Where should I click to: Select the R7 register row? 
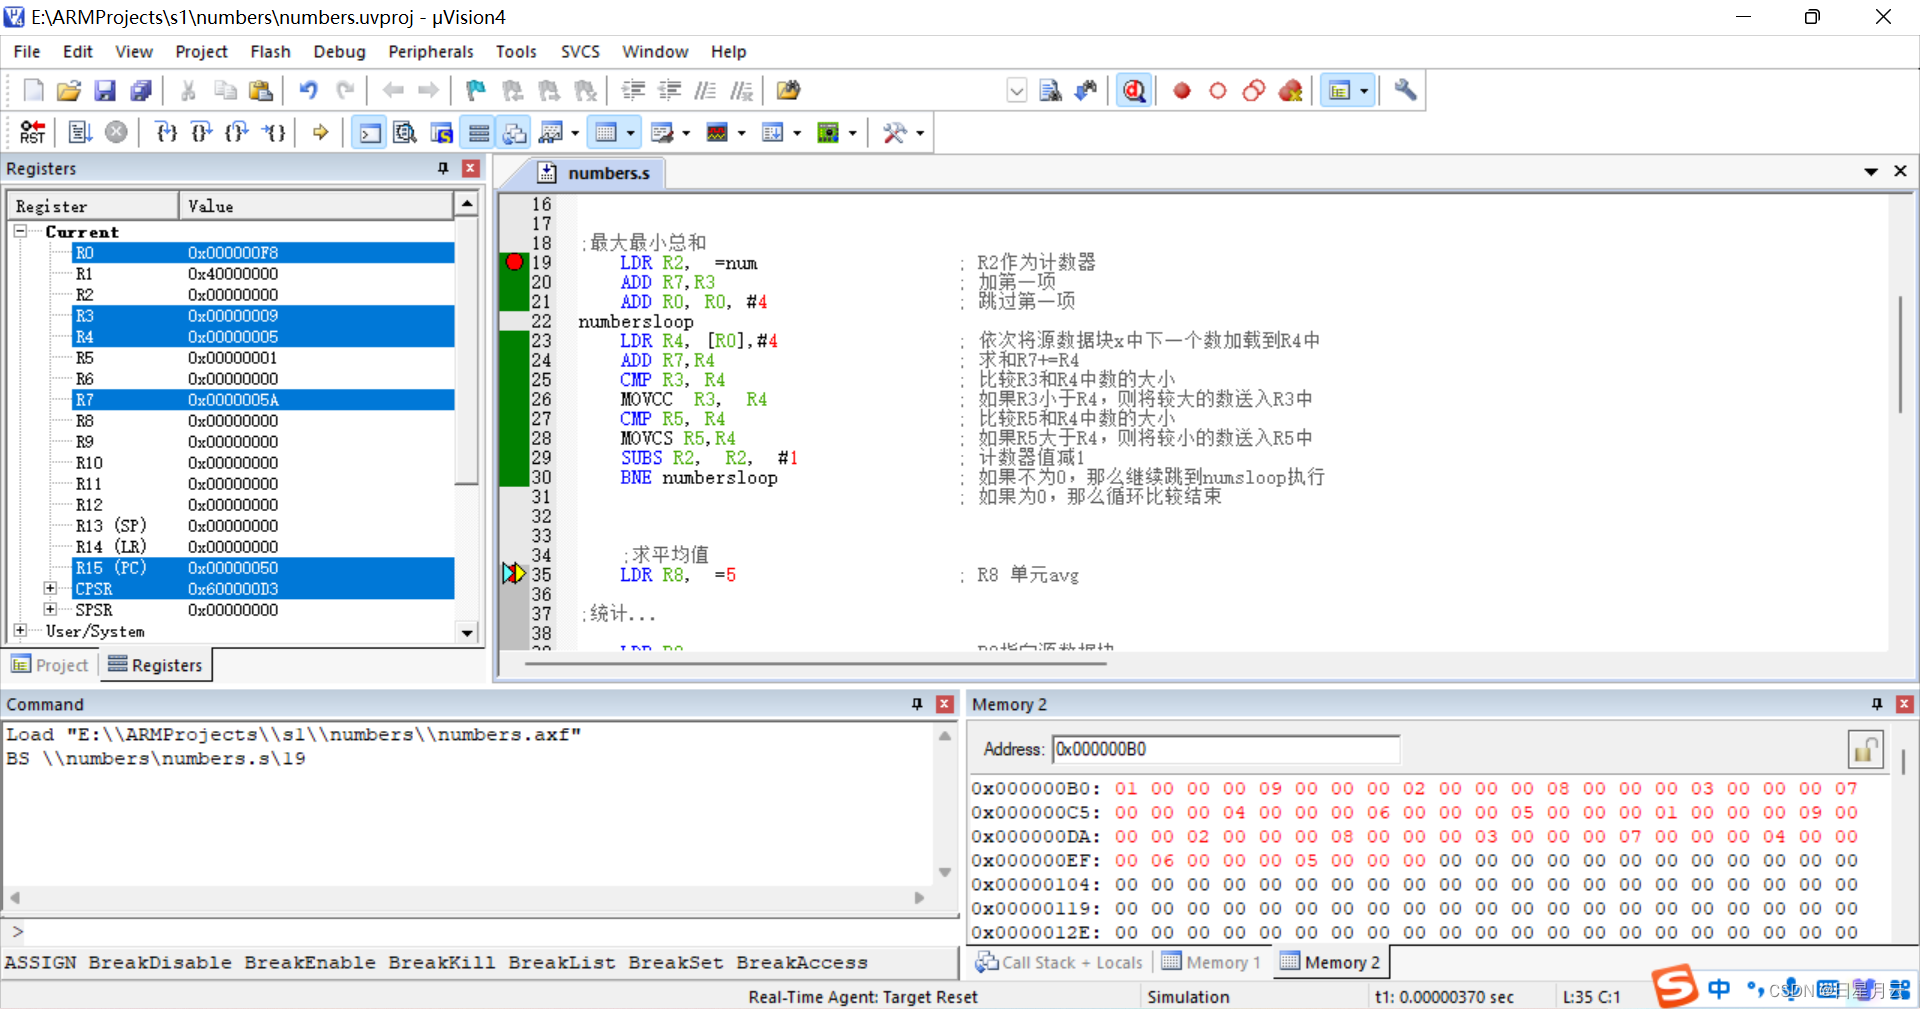[263, 400]
